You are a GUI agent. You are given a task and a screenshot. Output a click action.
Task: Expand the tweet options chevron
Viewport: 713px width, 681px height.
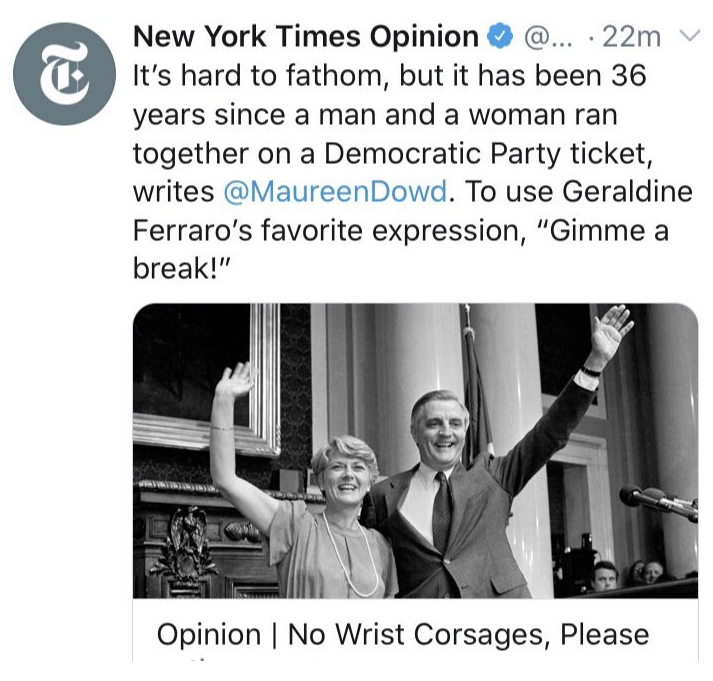(688, 37)
